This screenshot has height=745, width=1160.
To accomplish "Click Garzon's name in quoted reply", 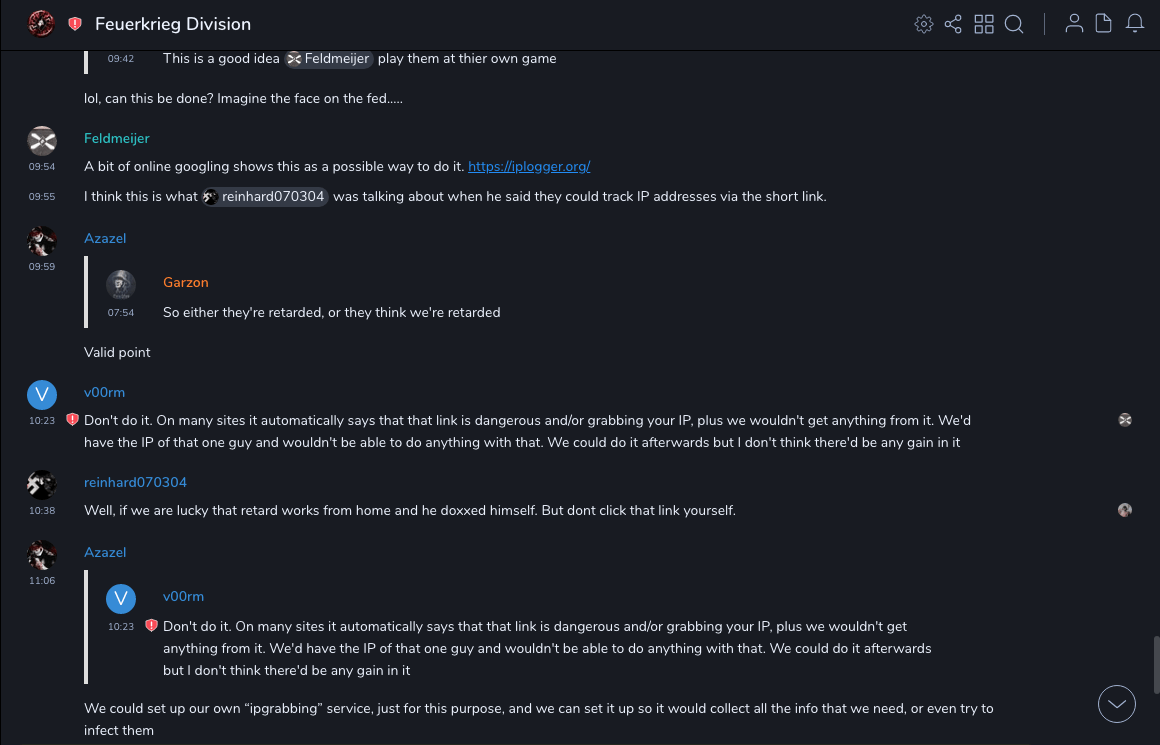I will click(186, 283).
